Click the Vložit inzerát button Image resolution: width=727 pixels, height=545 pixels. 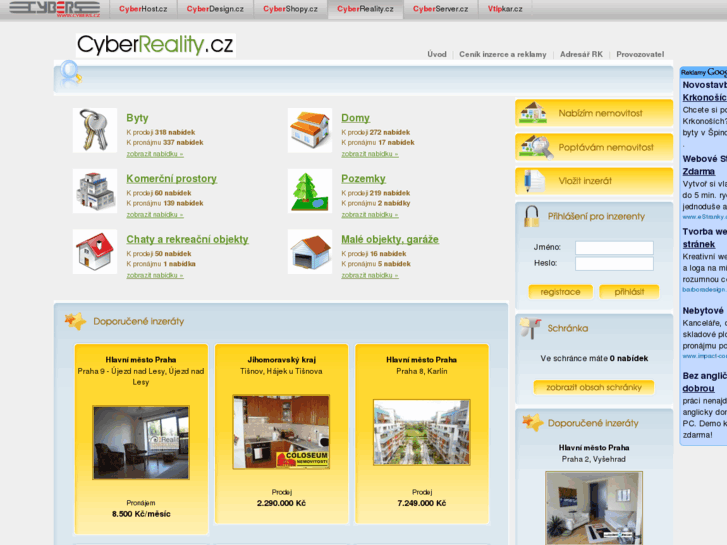[x=594, y=181]
